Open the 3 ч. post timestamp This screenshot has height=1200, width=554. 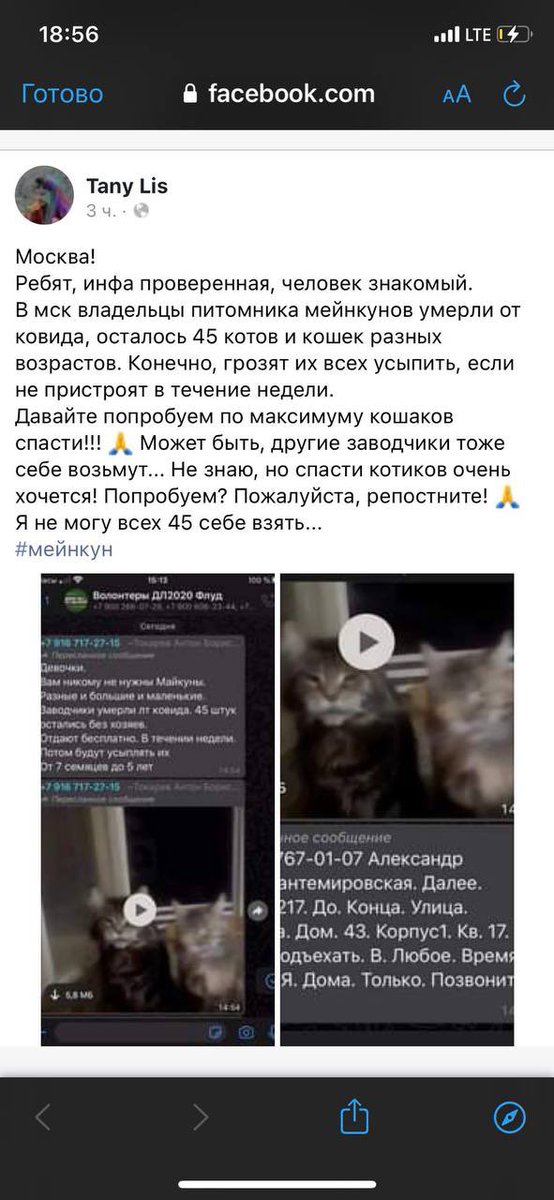point(101,210)
